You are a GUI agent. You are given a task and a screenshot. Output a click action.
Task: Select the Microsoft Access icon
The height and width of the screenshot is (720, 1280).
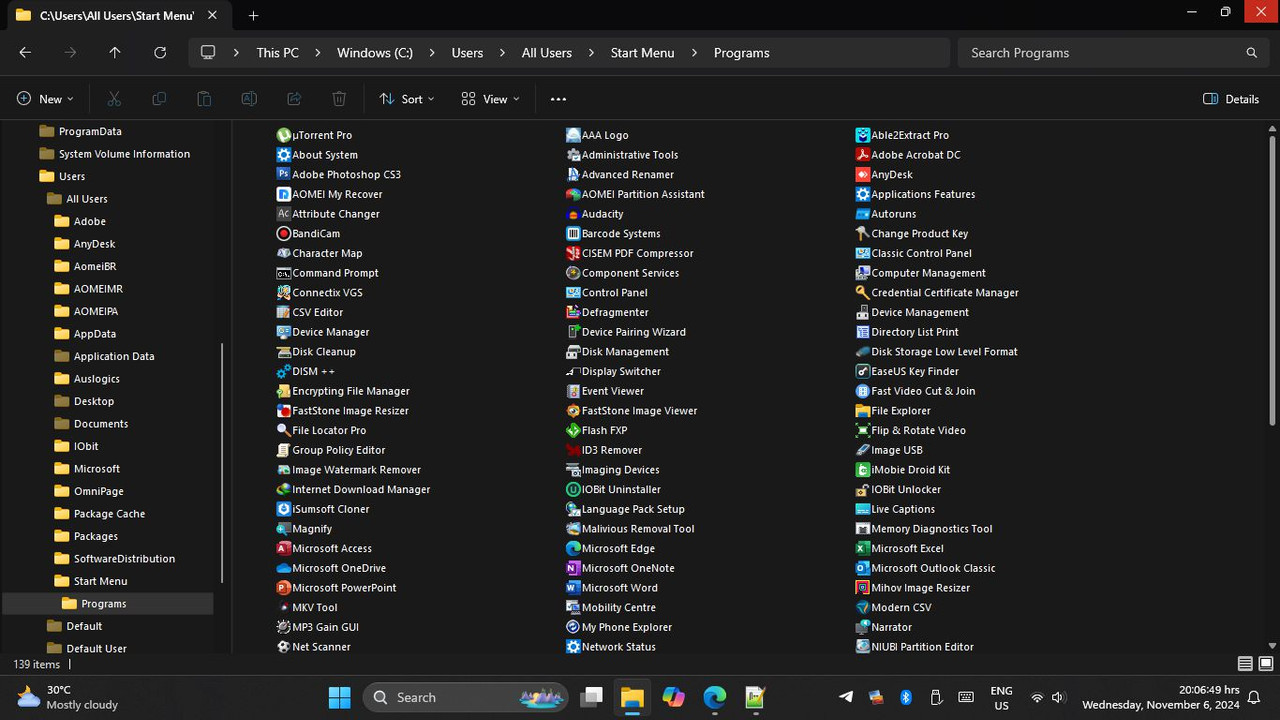[284, 548]
